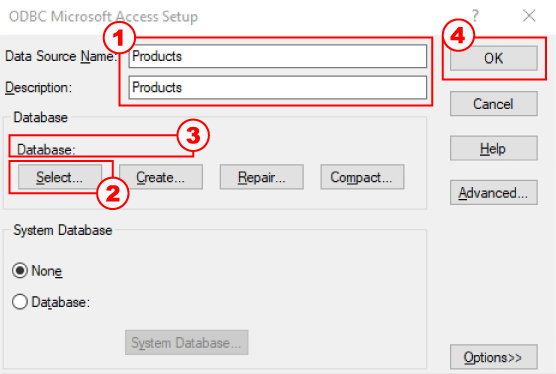Open the Help button in the dialog
Image resolution: width=556 pixels, height=374 pixels.
click(x=494, y=149)
